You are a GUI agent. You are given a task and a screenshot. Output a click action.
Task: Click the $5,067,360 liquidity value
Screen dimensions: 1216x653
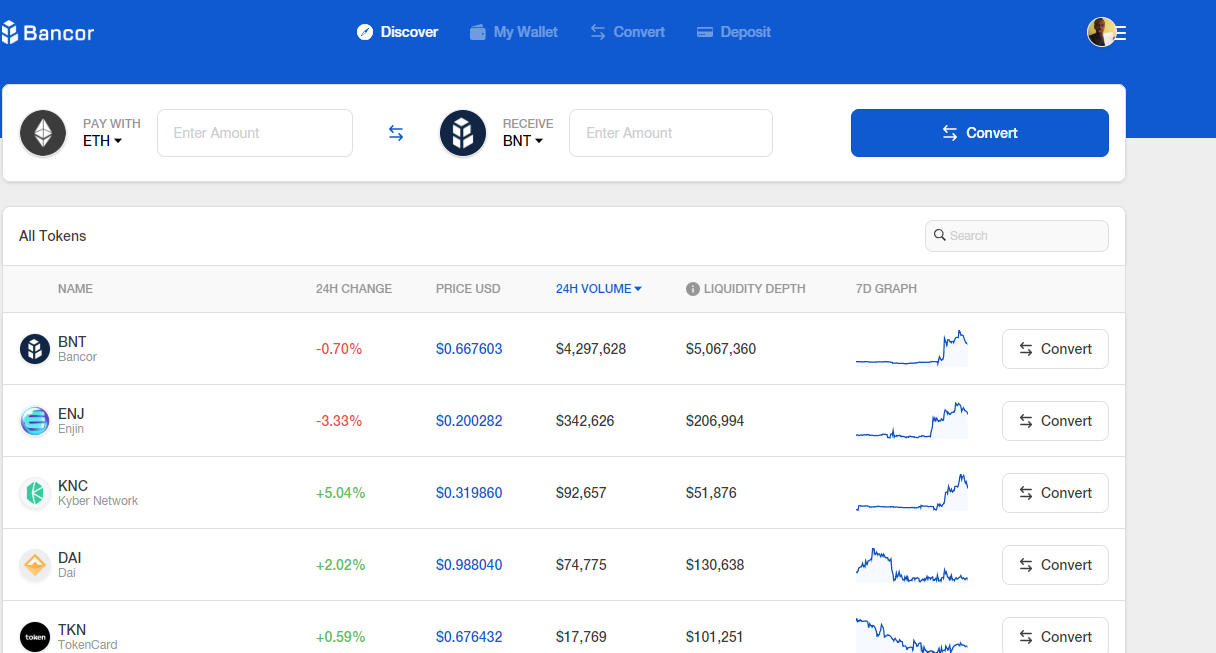[721, 349]
